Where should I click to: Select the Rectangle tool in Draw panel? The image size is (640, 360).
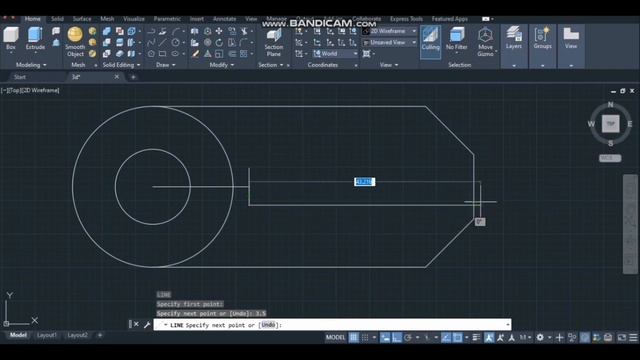coord(162,53)
